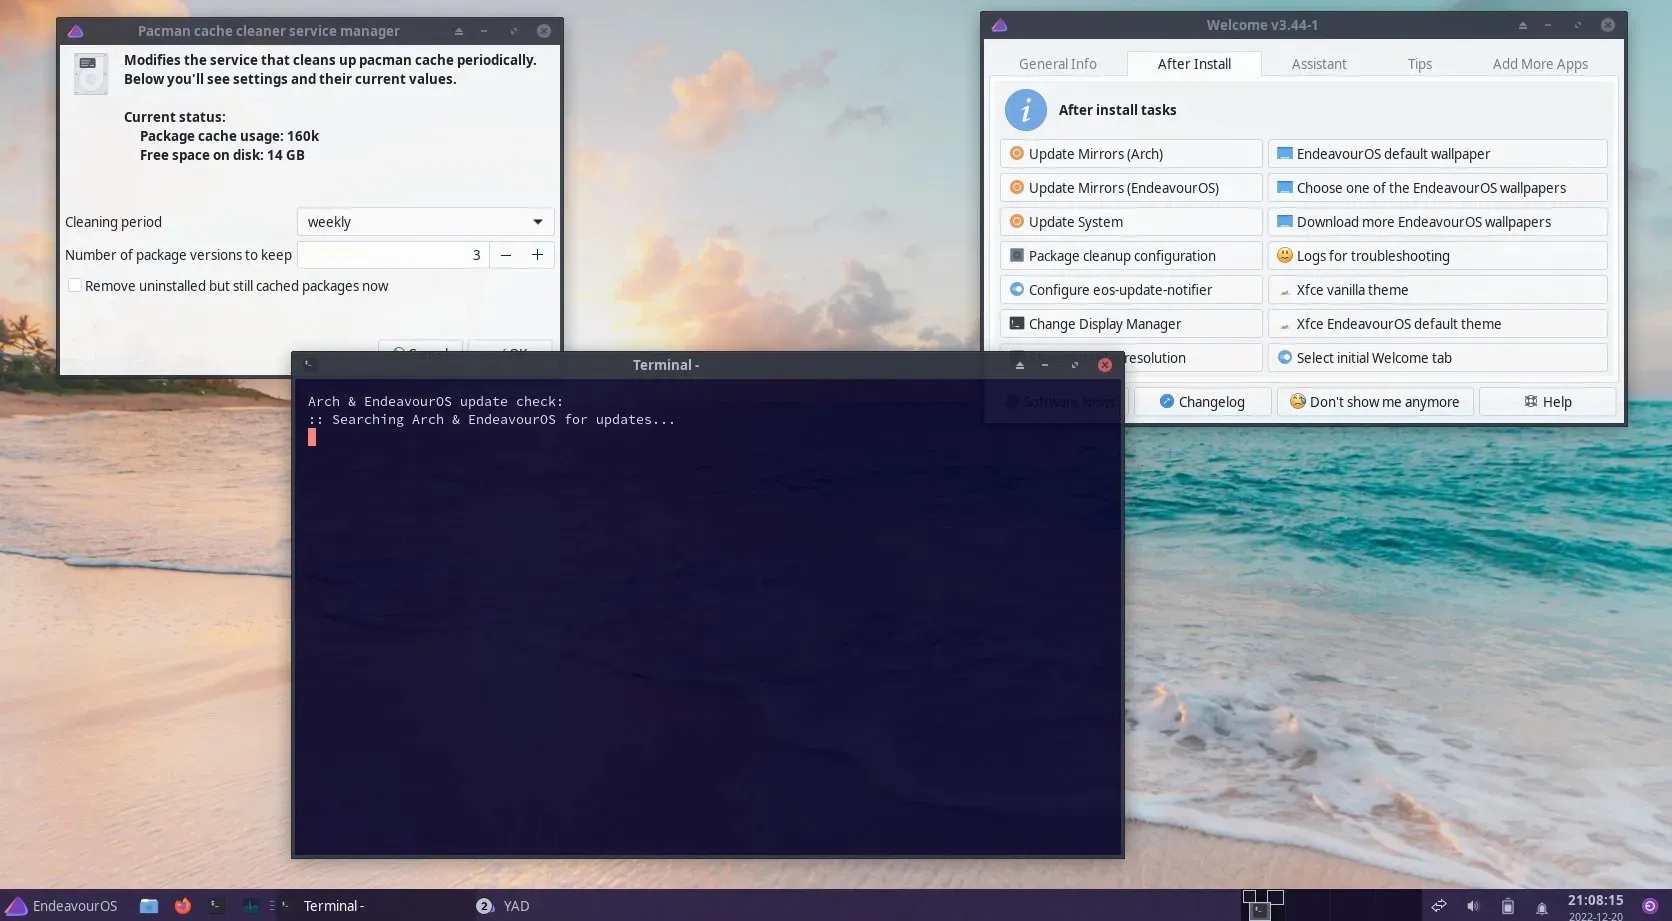Click the volume icon in system tray

click(1473, 906)
